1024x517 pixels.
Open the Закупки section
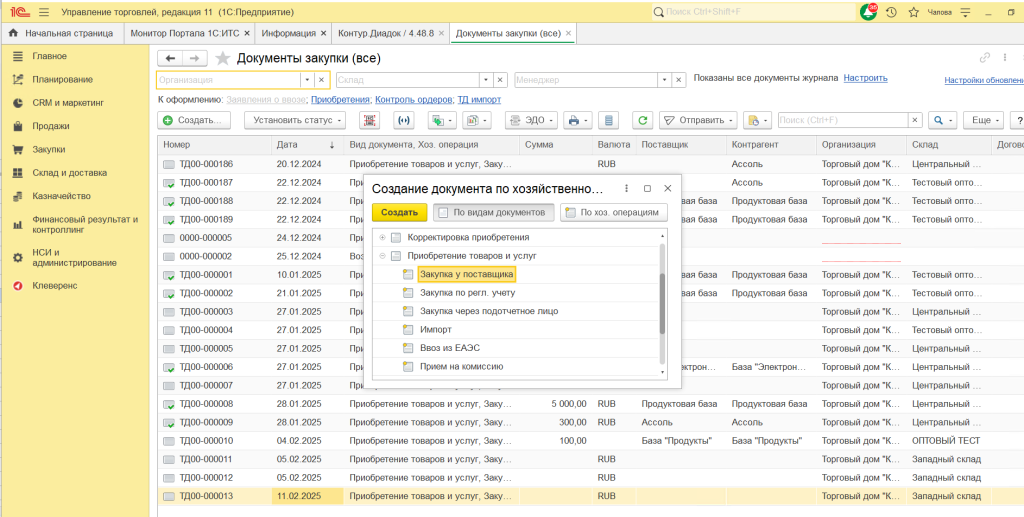click(x=48, y=149)
